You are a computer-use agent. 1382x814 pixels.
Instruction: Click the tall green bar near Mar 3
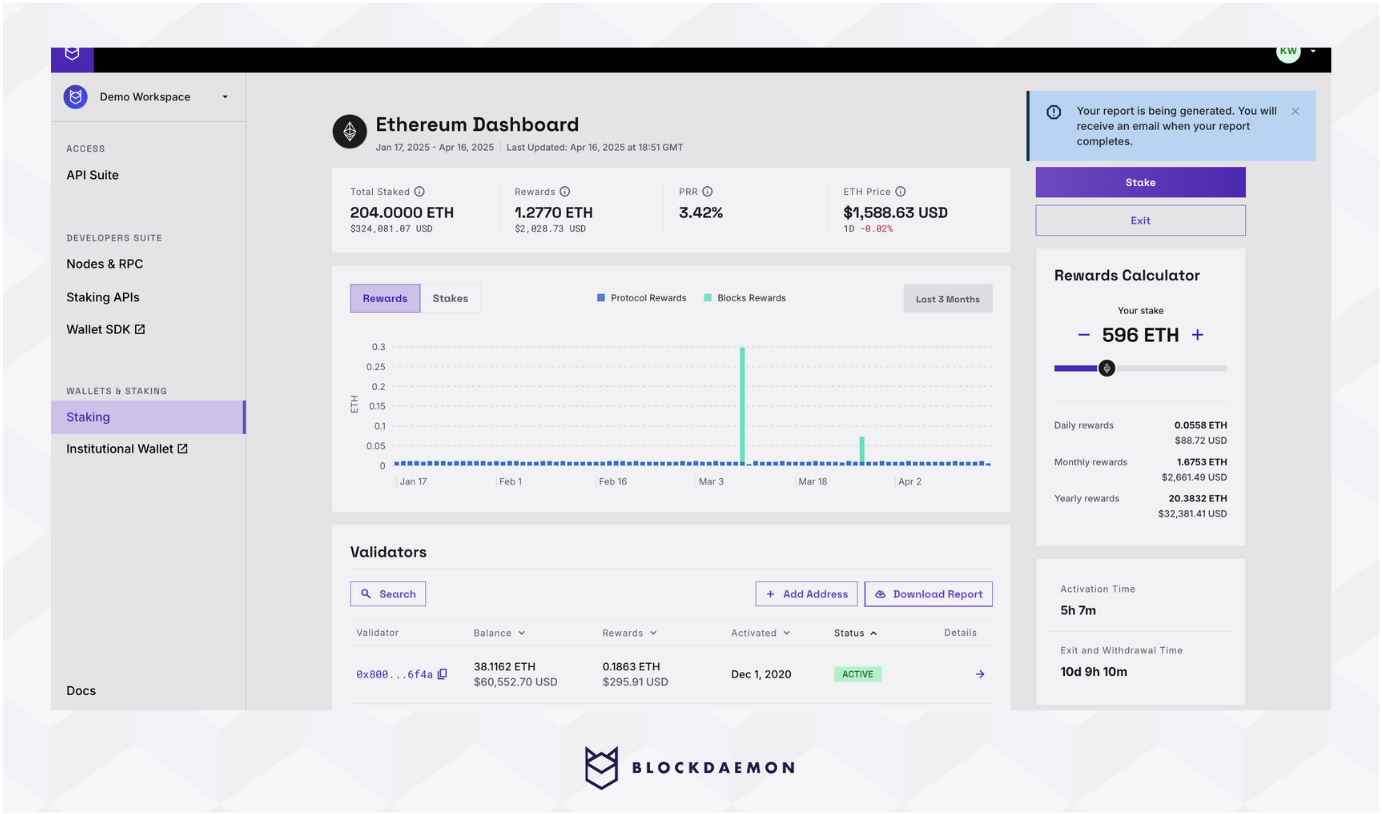pos(742,405)
